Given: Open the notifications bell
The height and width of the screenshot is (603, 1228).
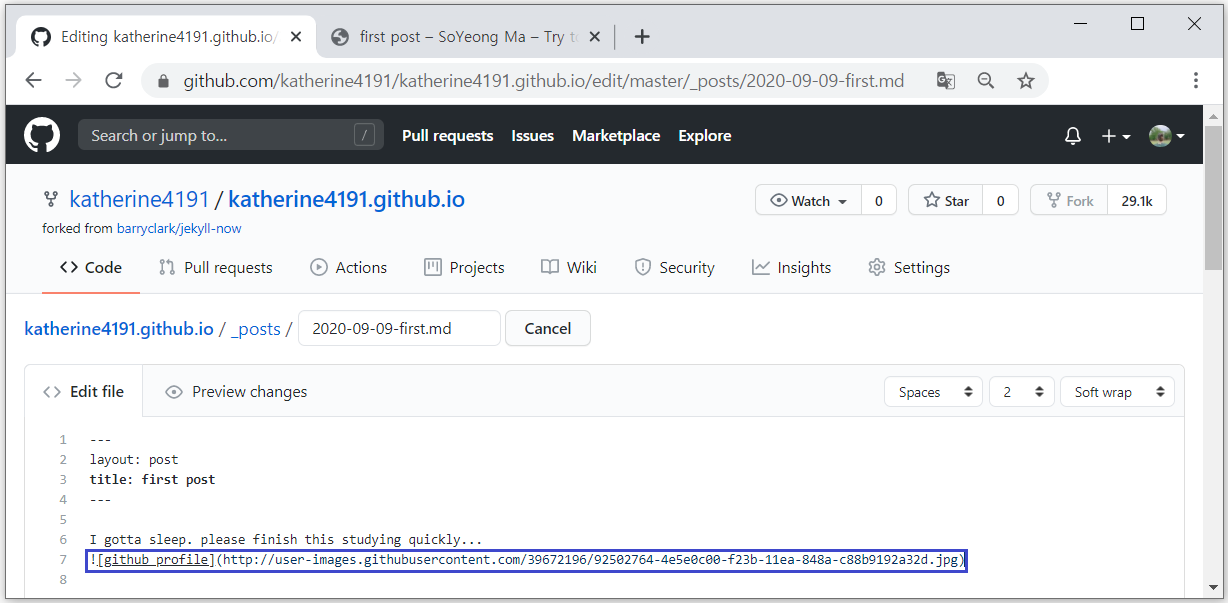Looking at the screenshot, I should (x=1073, y=136).
